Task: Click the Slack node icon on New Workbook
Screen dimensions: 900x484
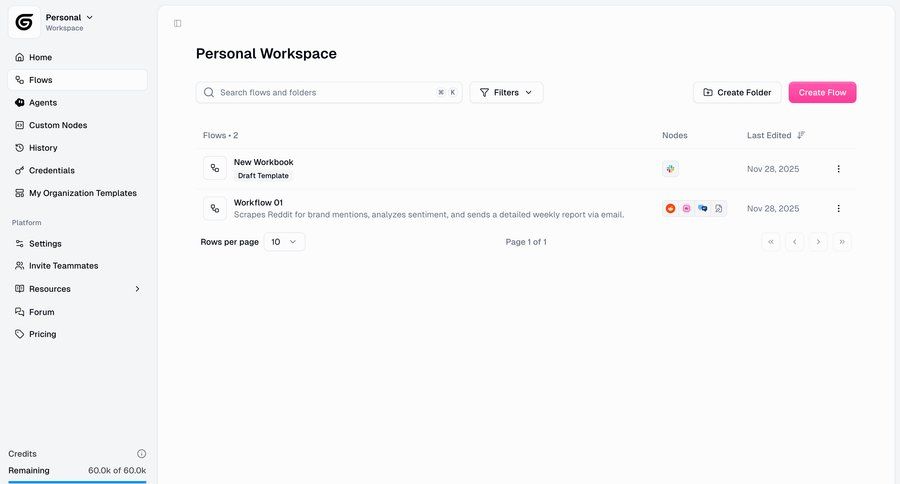Action: click(670, 169)
